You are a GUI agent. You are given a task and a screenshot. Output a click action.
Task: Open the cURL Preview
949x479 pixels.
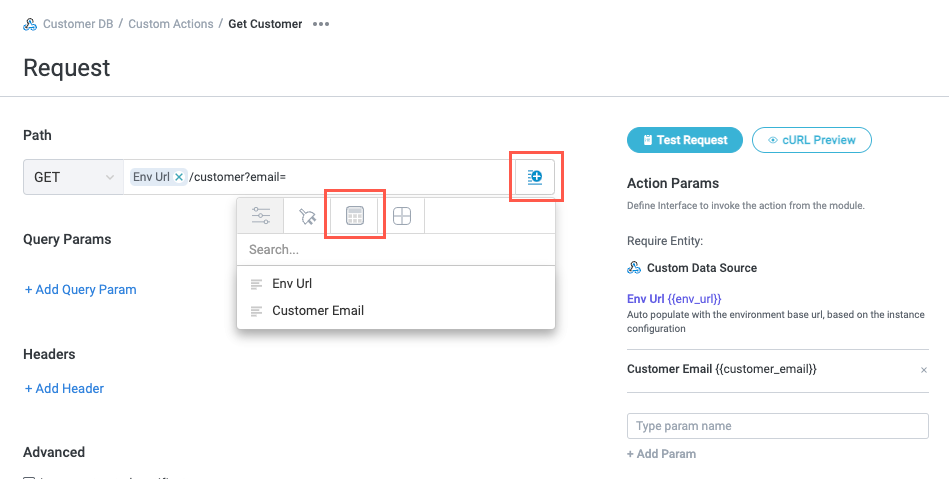tap(812, 140)
